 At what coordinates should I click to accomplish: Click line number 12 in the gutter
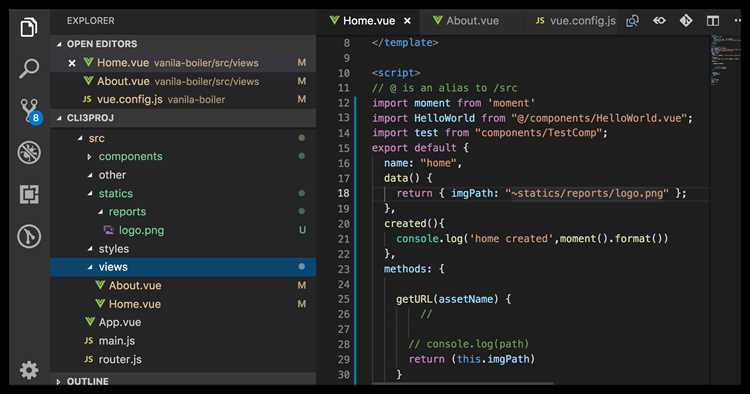[343, 103]
